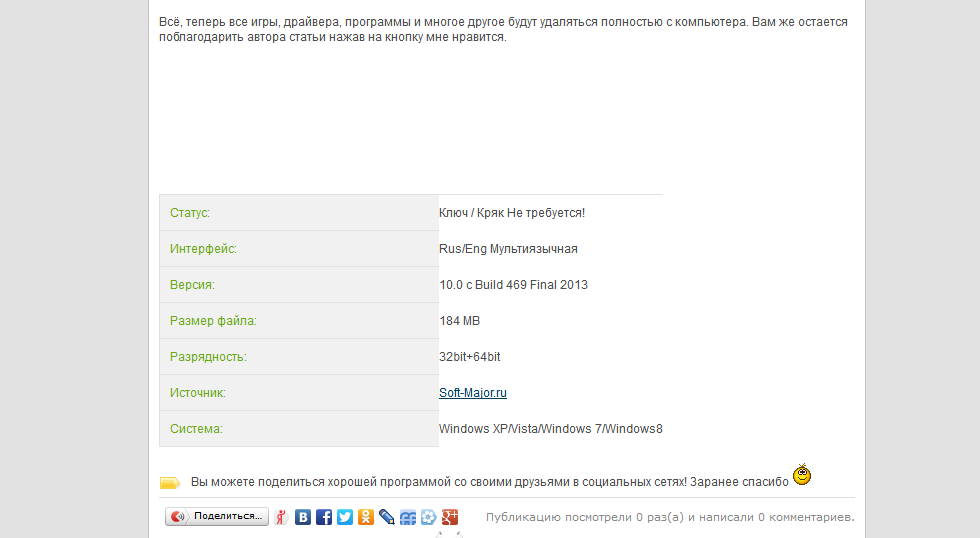This screenshot has height=538, width=980.
Task: Open the Soft-Major.ru source link
Action: tap(472, 392)
